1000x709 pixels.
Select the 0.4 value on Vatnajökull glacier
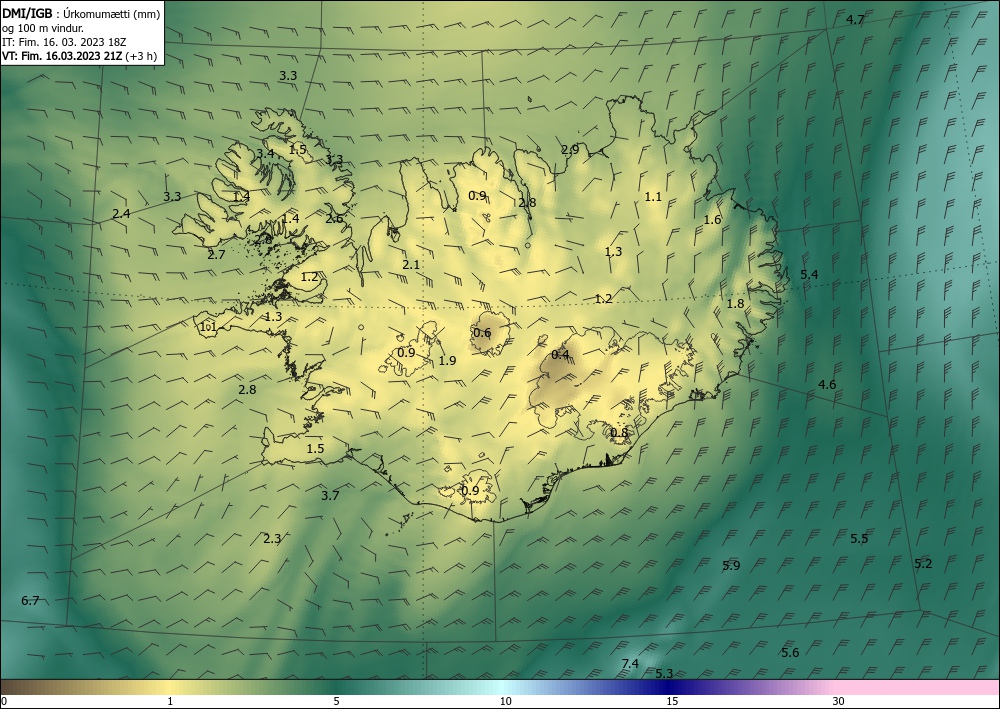click(x=560, y=355)
